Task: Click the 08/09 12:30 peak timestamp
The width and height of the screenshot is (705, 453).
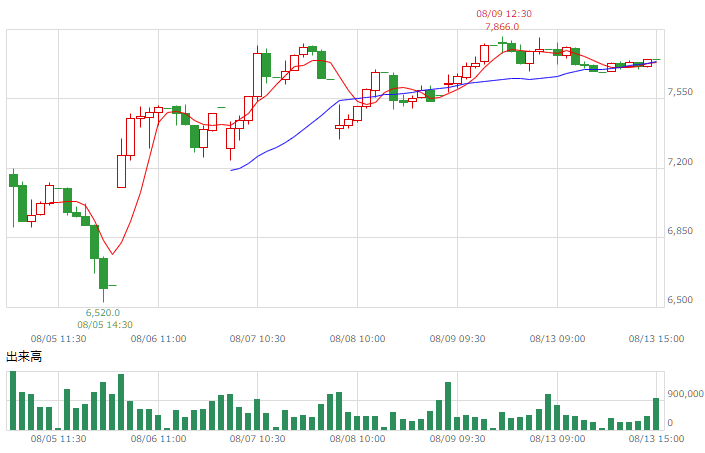Action: click(504, 13)
